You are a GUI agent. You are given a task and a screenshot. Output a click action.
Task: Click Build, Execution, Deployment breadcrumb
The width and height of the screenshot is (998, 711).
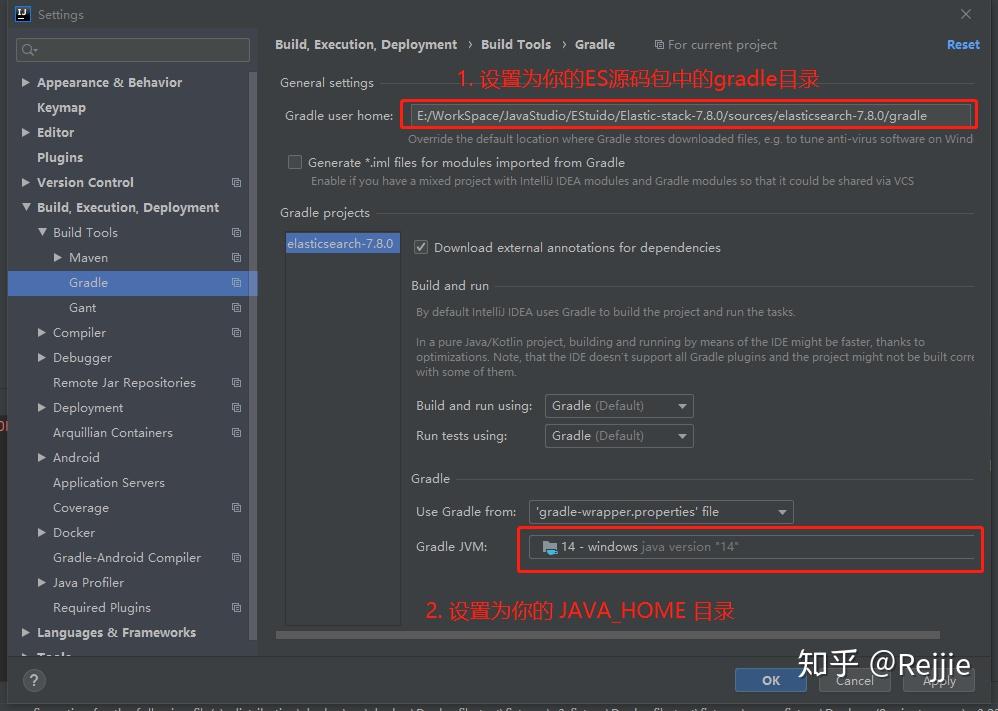pyautogui.click(x=366, y=45)
